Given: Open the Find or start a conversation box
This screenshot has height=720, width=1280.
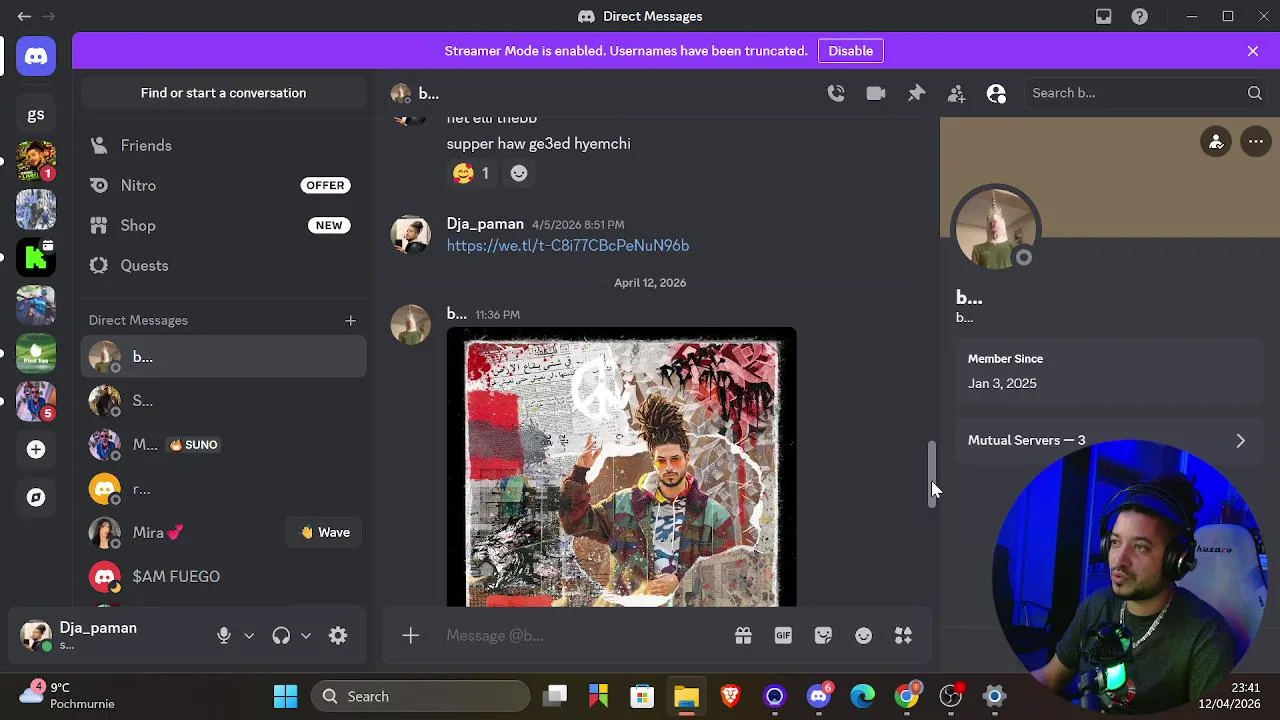Looking at the screenshot, I should (x=223, y=93).
